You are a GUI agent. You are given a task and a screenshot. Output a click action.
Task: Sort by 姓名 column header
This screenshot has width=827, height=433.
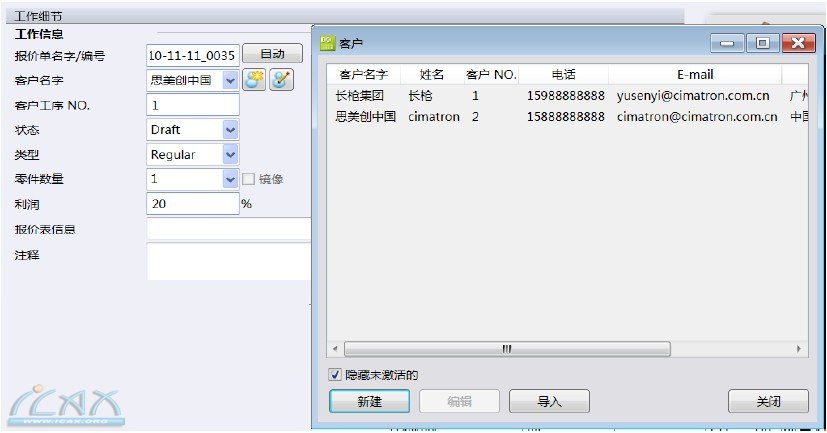[x=432, y=74]
